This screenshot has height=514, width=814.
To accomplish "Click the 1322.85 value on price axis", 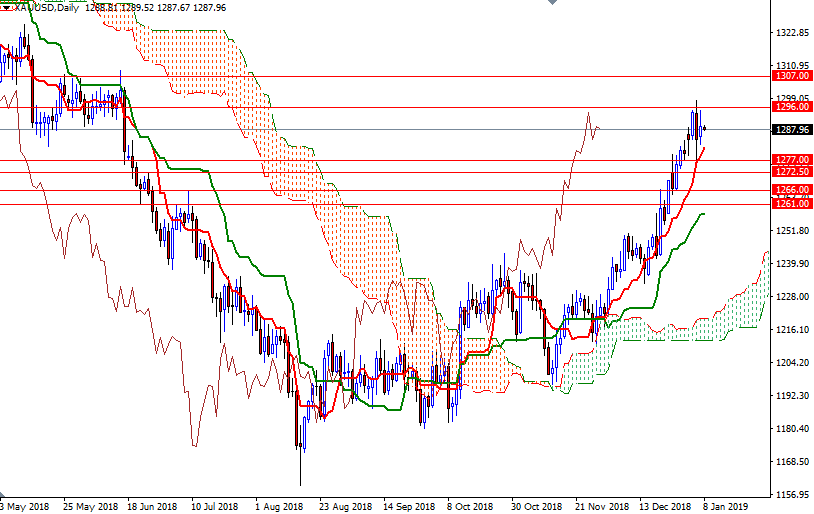I will (x=791, y=33).
